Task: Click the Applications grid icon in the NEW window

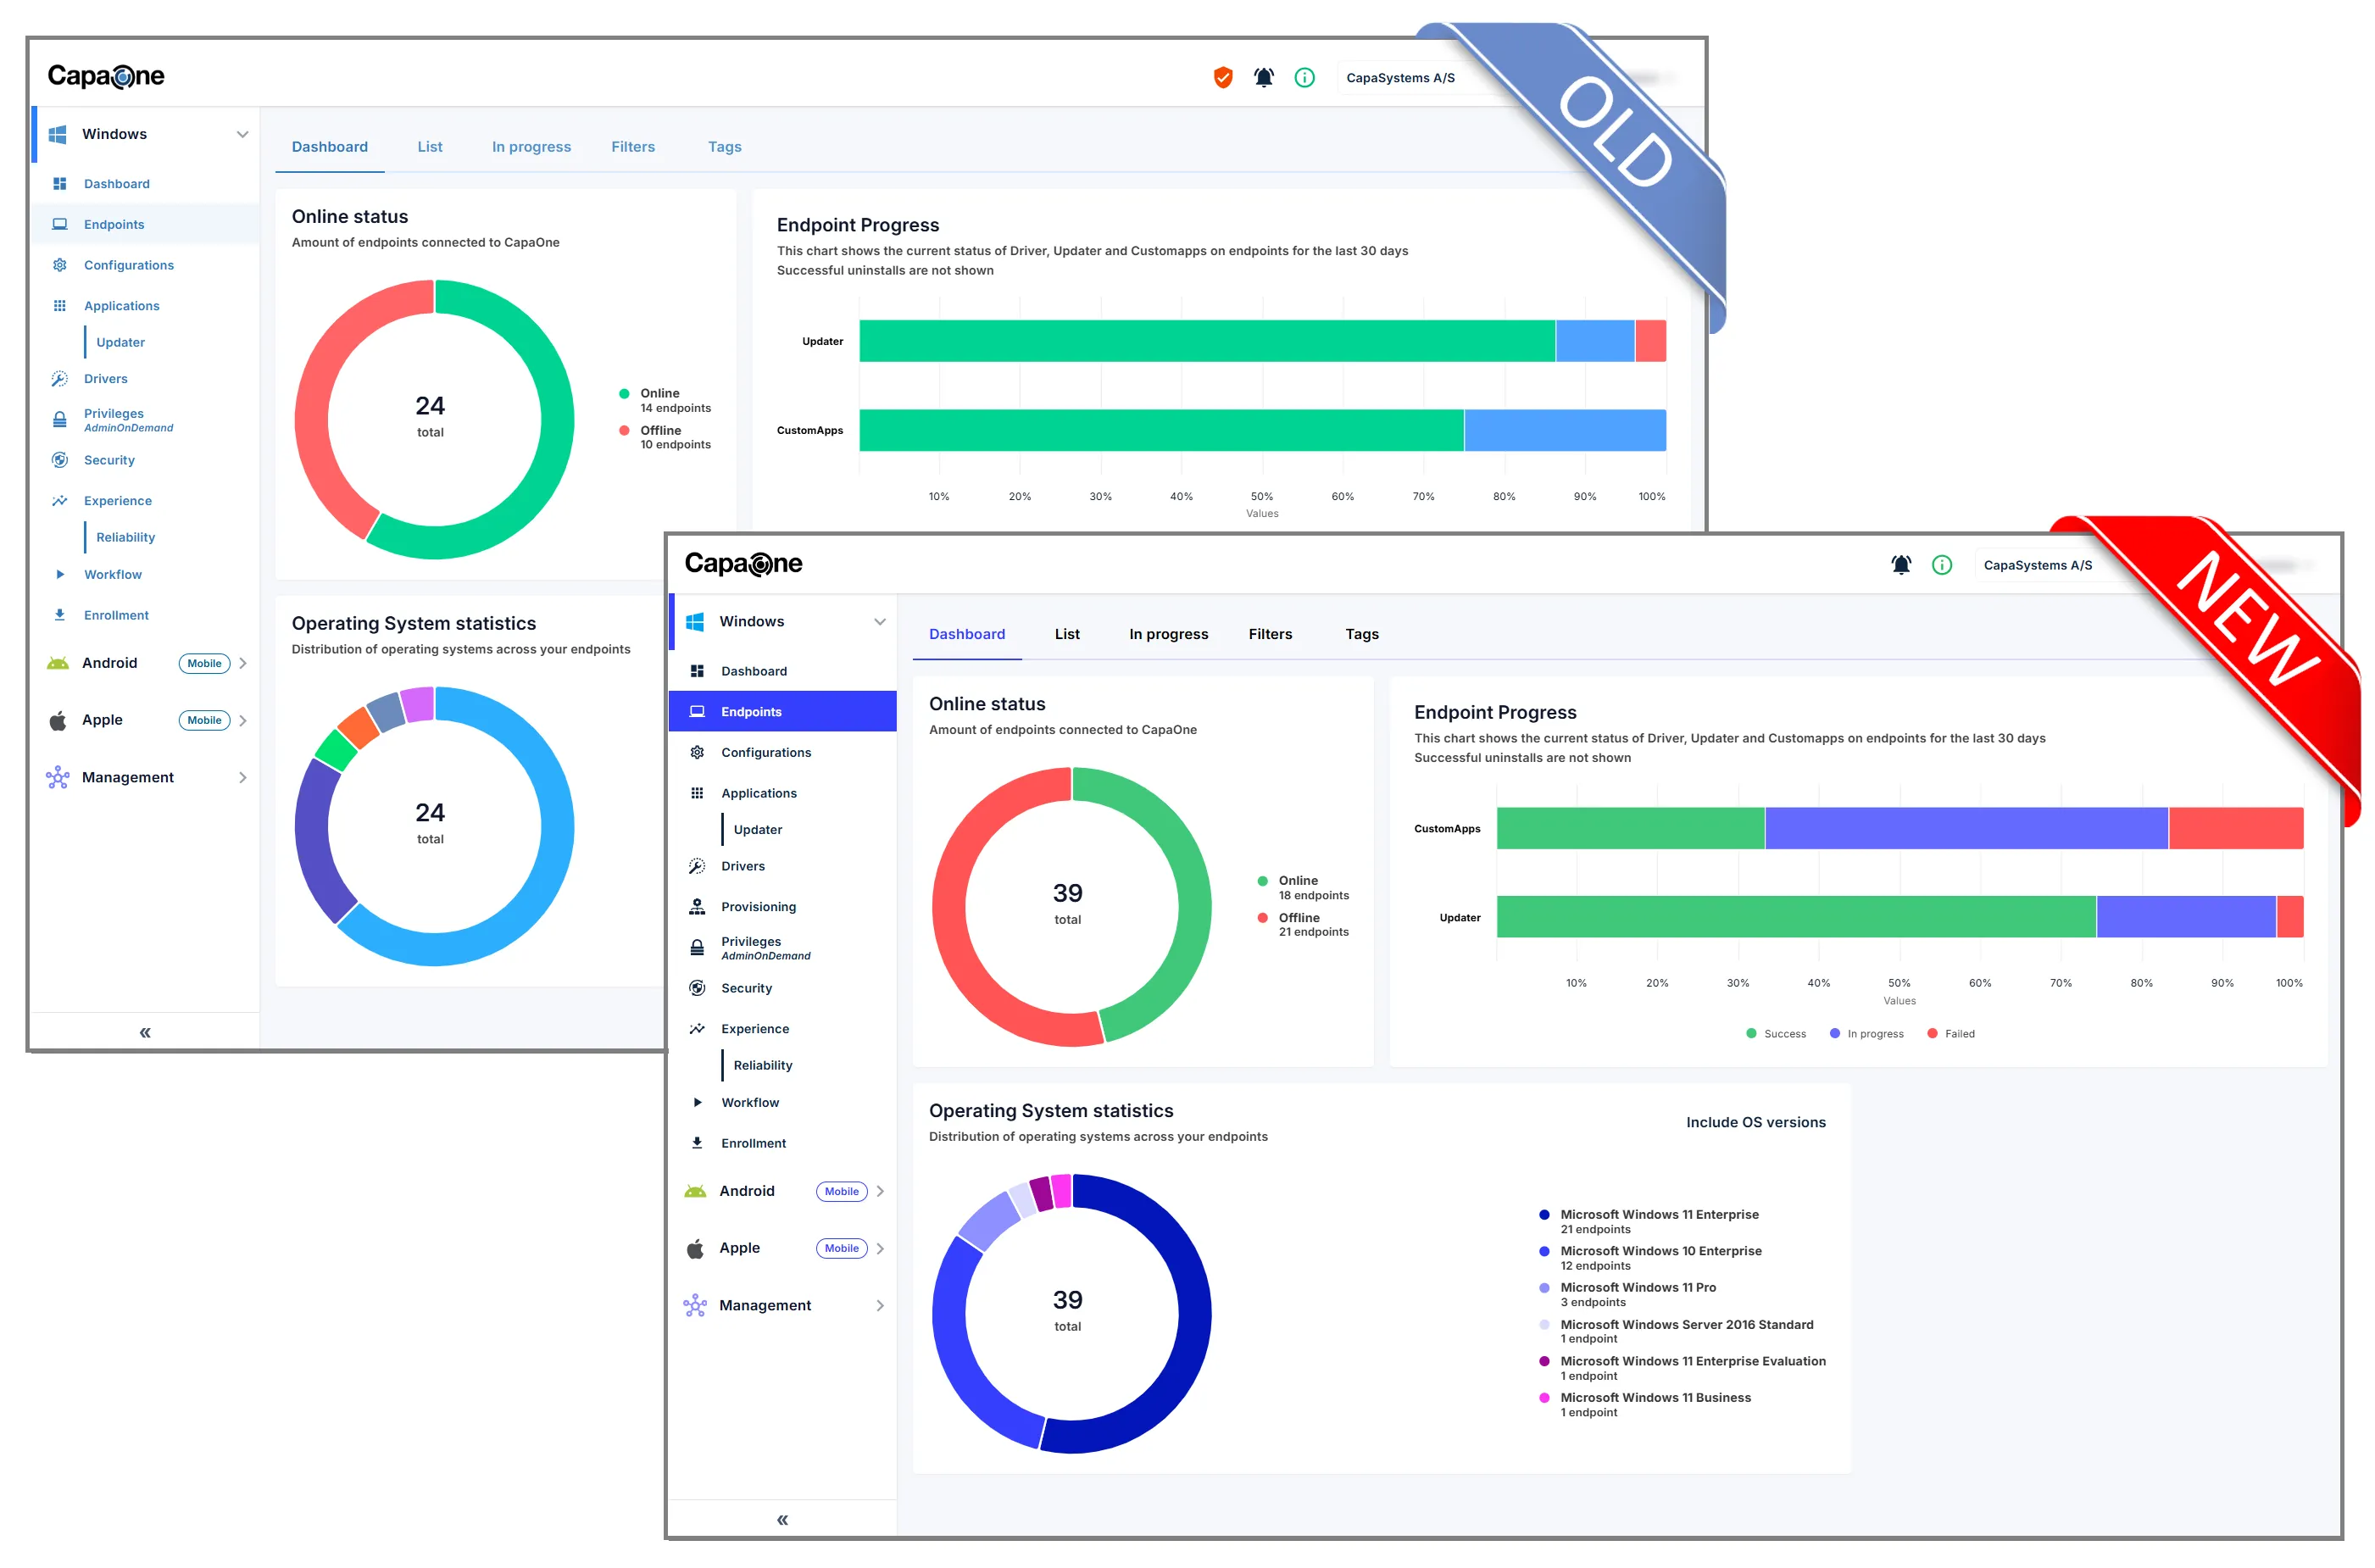Action: (x=697, y=793)
